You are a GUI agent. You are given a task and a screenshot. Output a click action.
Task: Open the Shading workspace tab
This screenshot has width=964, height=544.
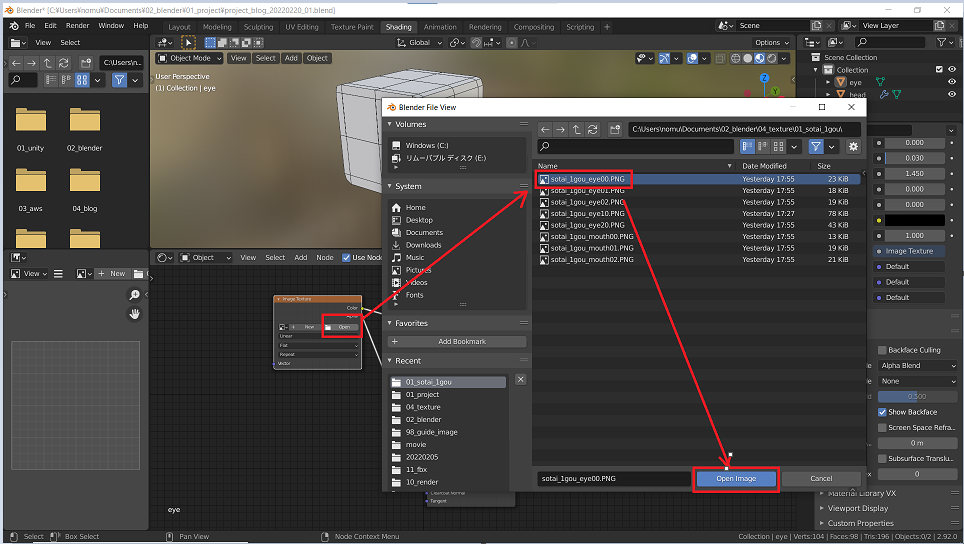point(398,27)
